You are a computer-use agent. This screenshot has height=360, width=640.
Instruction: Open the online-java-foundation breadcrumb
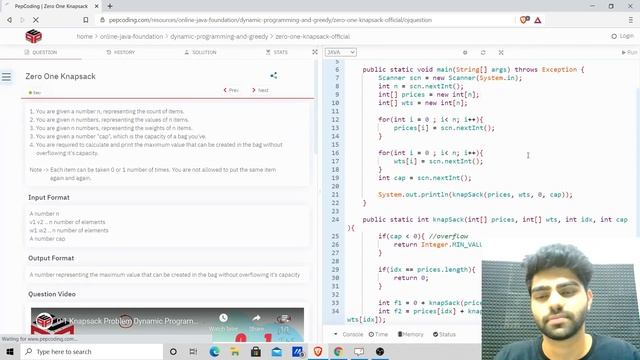tap(131, 36)
